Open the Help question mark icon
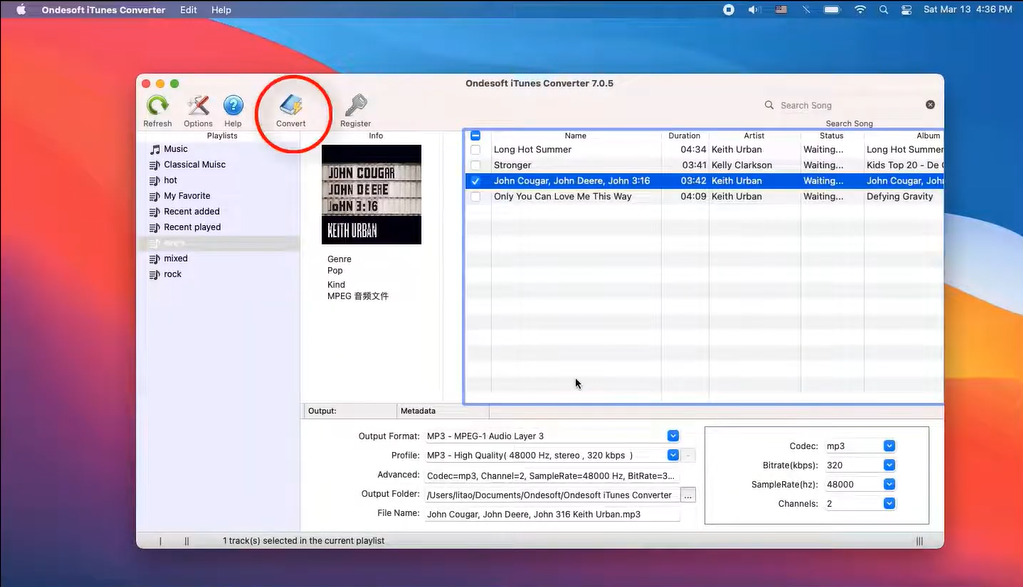 pos(233,106)
